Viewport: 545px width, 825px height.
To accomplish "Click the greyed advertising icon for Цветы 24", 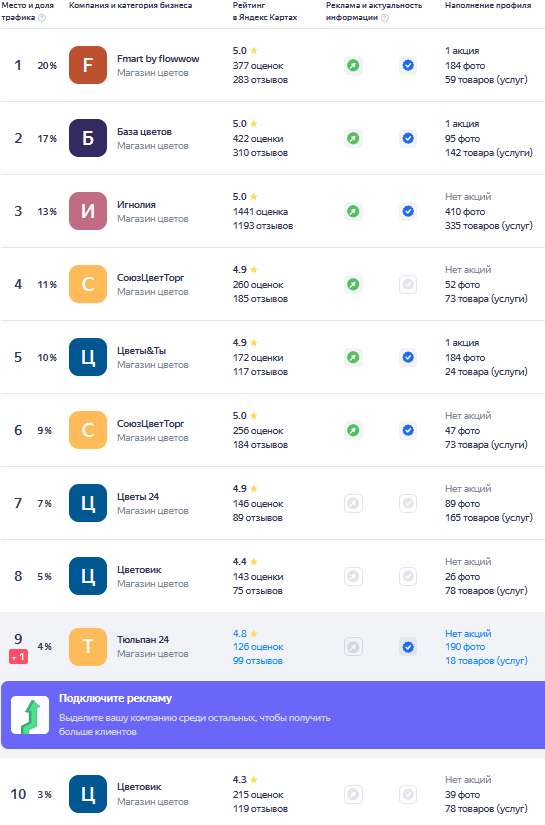I will 354,504.
